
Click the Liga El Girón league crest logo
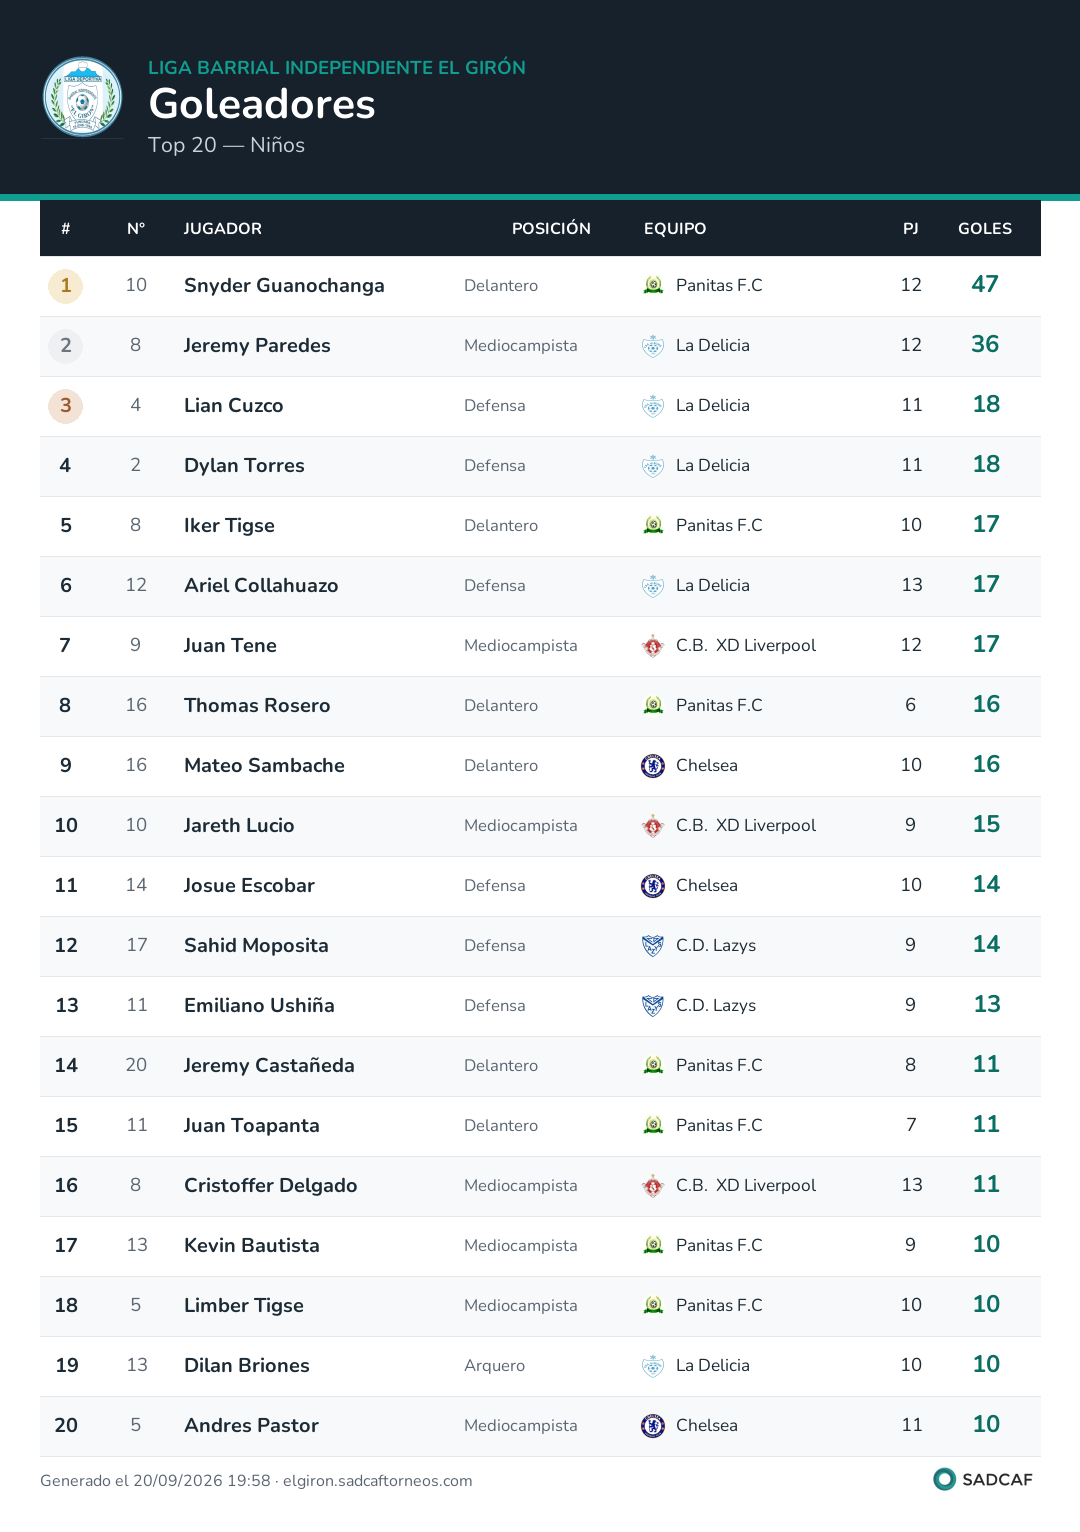82,97
